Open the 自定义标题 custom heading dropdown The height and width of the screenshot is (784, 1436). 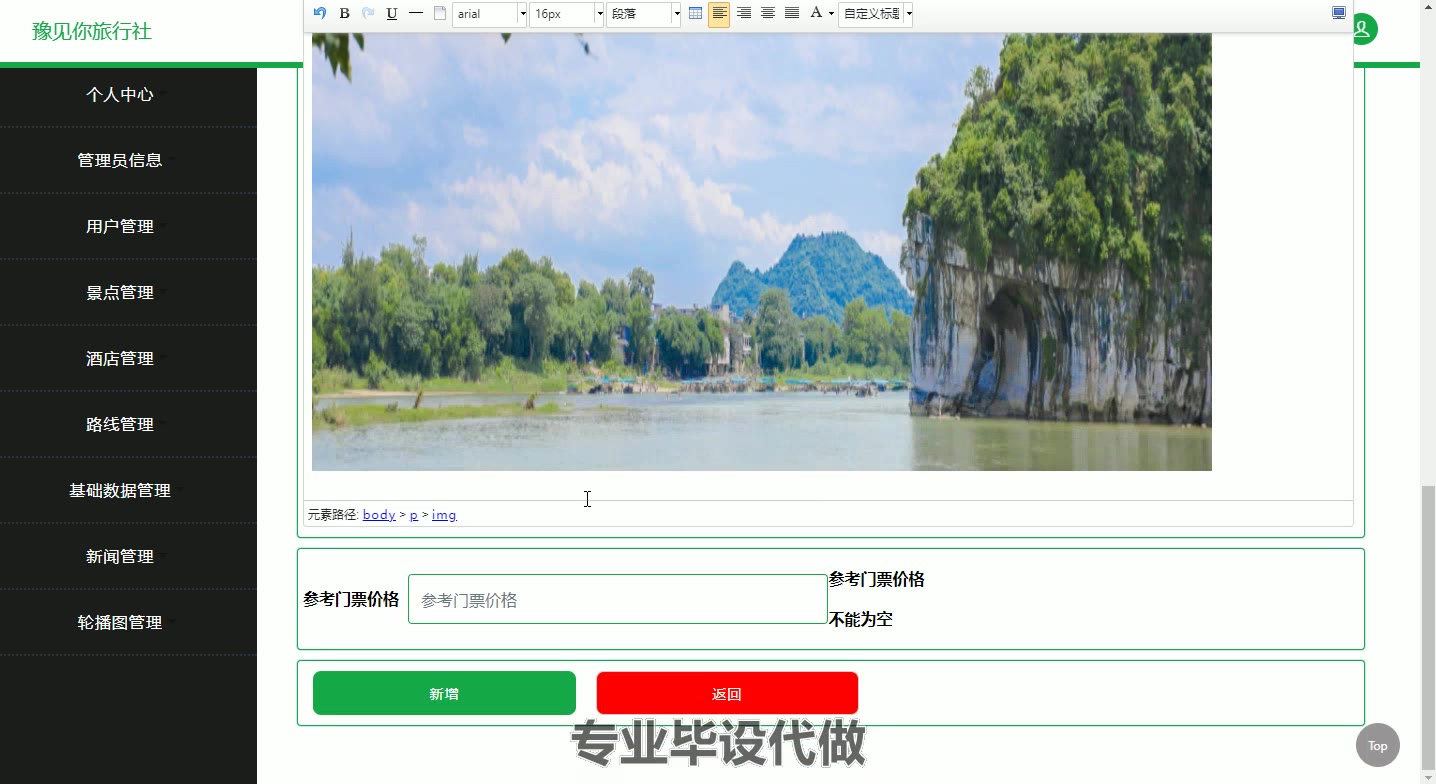click(x=876, y=14)
